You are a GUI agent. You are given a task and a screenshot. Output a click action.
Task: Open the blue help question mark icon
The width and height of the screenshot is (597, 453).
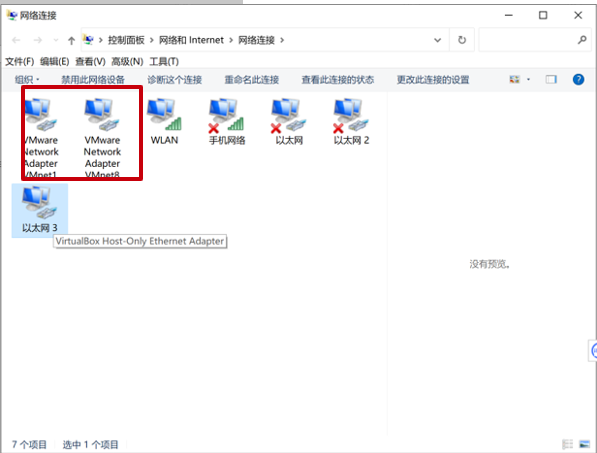578,79
